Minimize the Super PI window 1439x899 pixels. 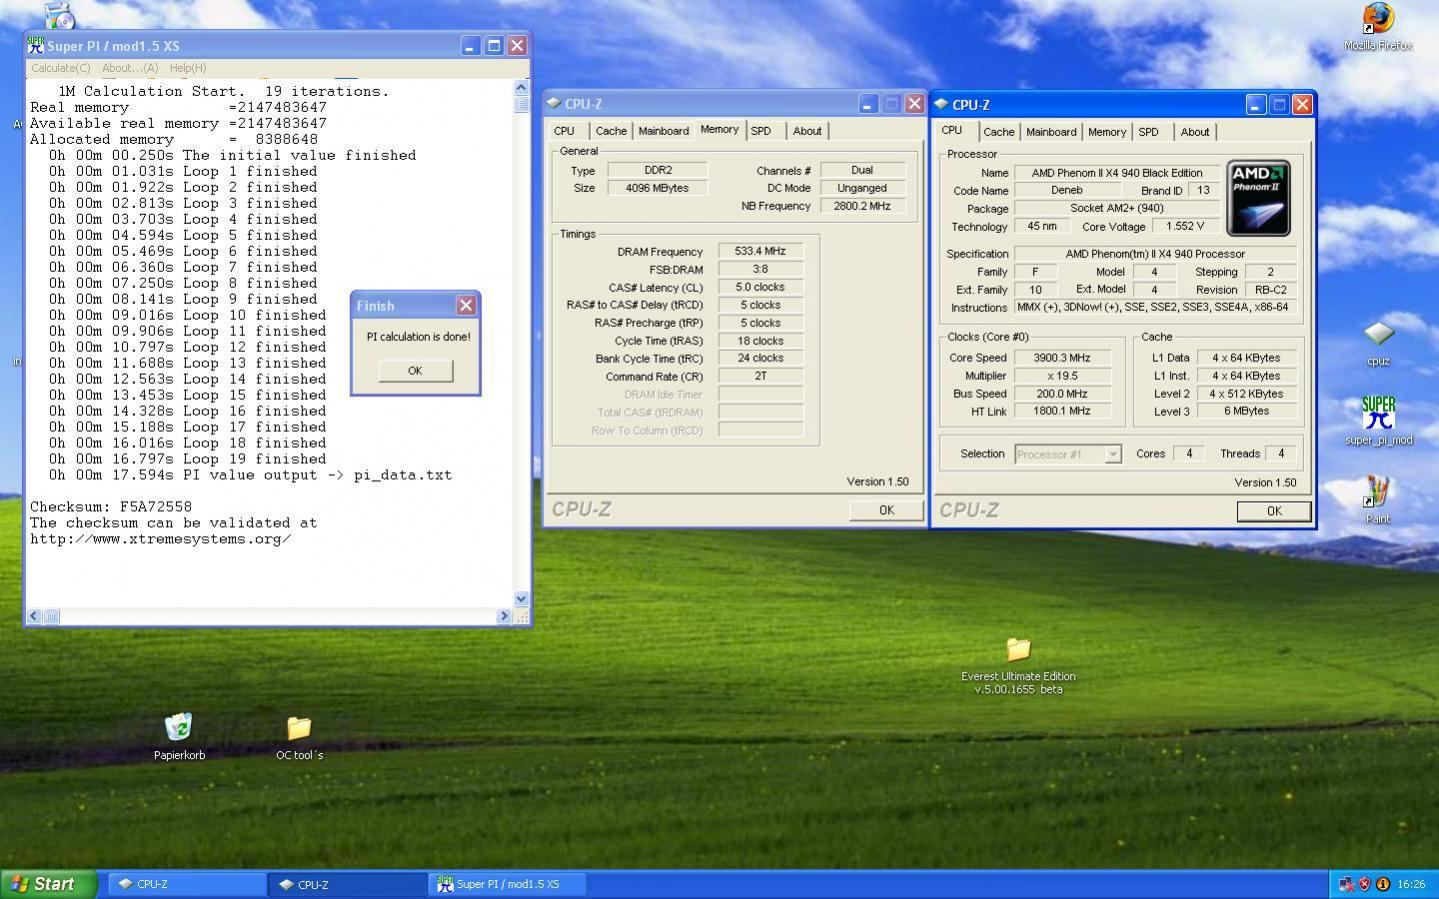(x=470, y=46)
